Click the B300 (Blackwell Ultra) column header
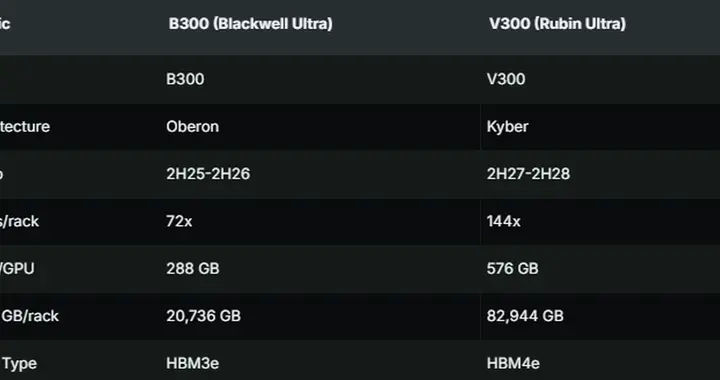The width and height of the screenshot is (720, 380). point(250,24)
